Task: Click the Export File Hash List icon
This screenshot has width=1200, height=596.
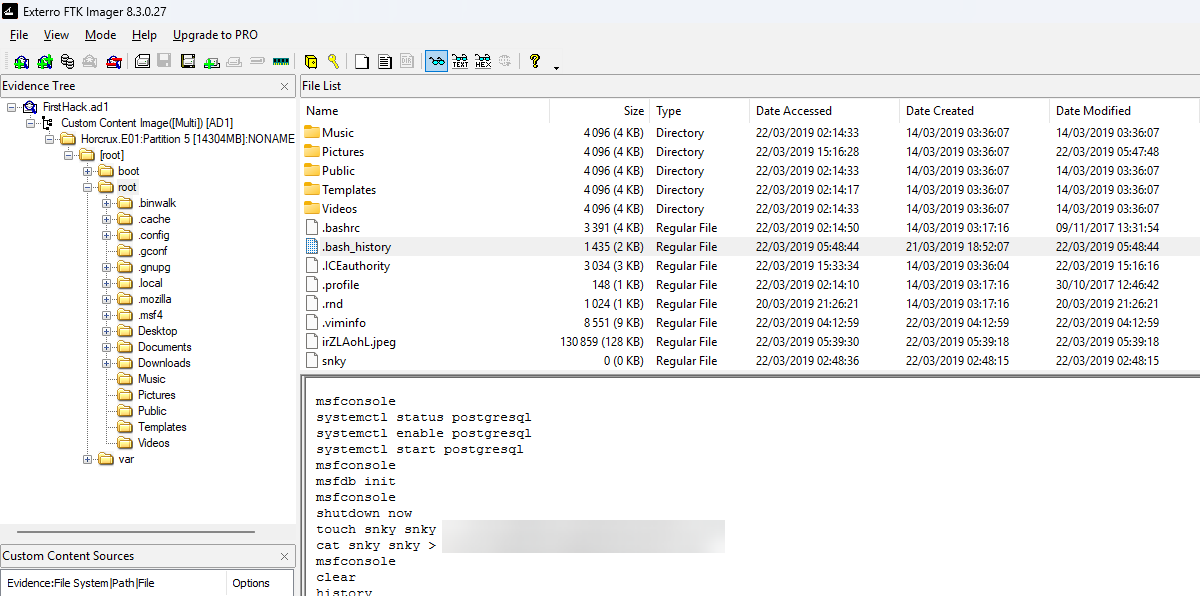Action: tap(385, 61)
